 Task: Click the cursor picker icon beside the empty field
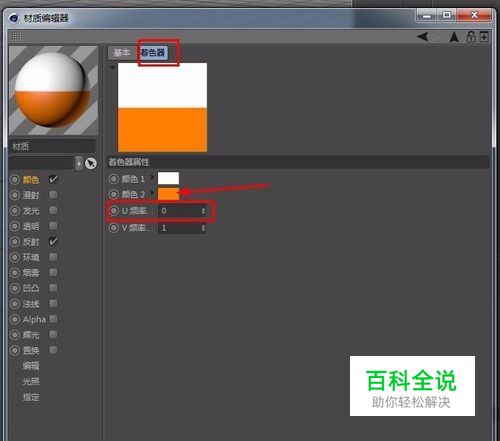click(x=91, y=163)
